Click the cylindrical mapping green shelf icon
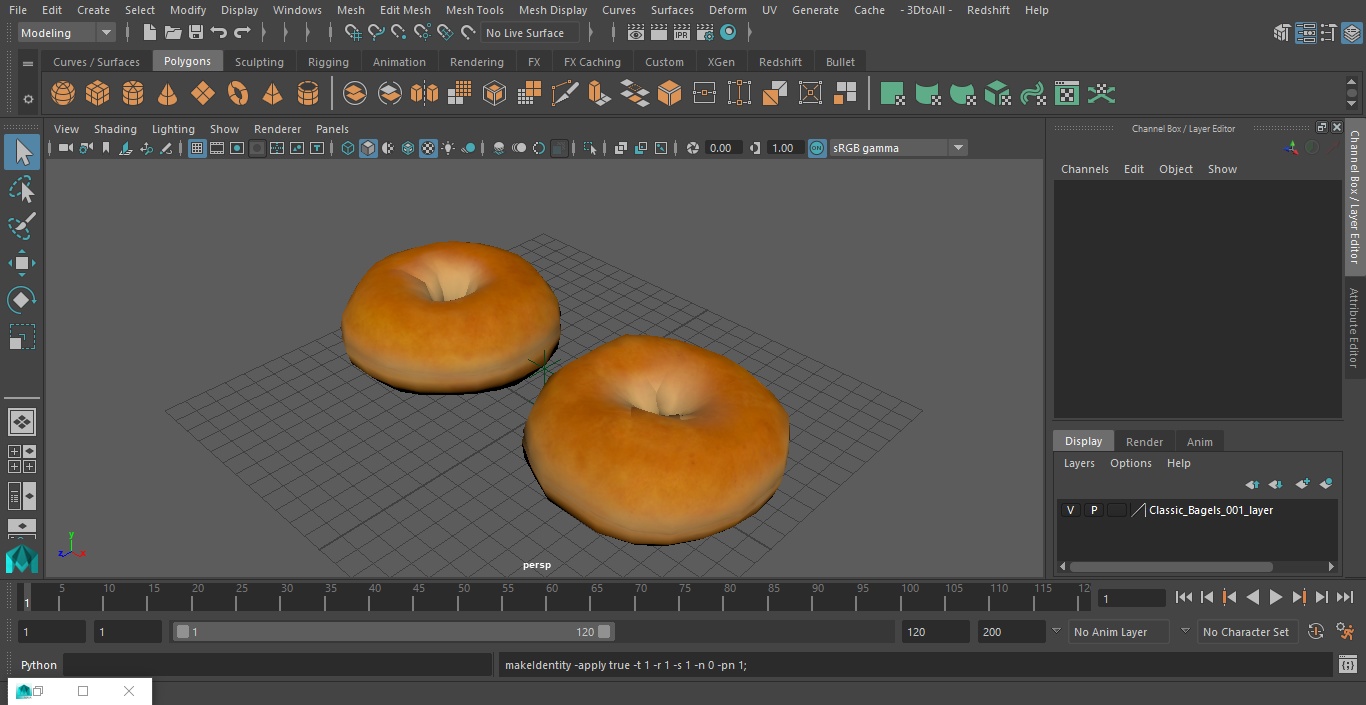 pos(927,94)
